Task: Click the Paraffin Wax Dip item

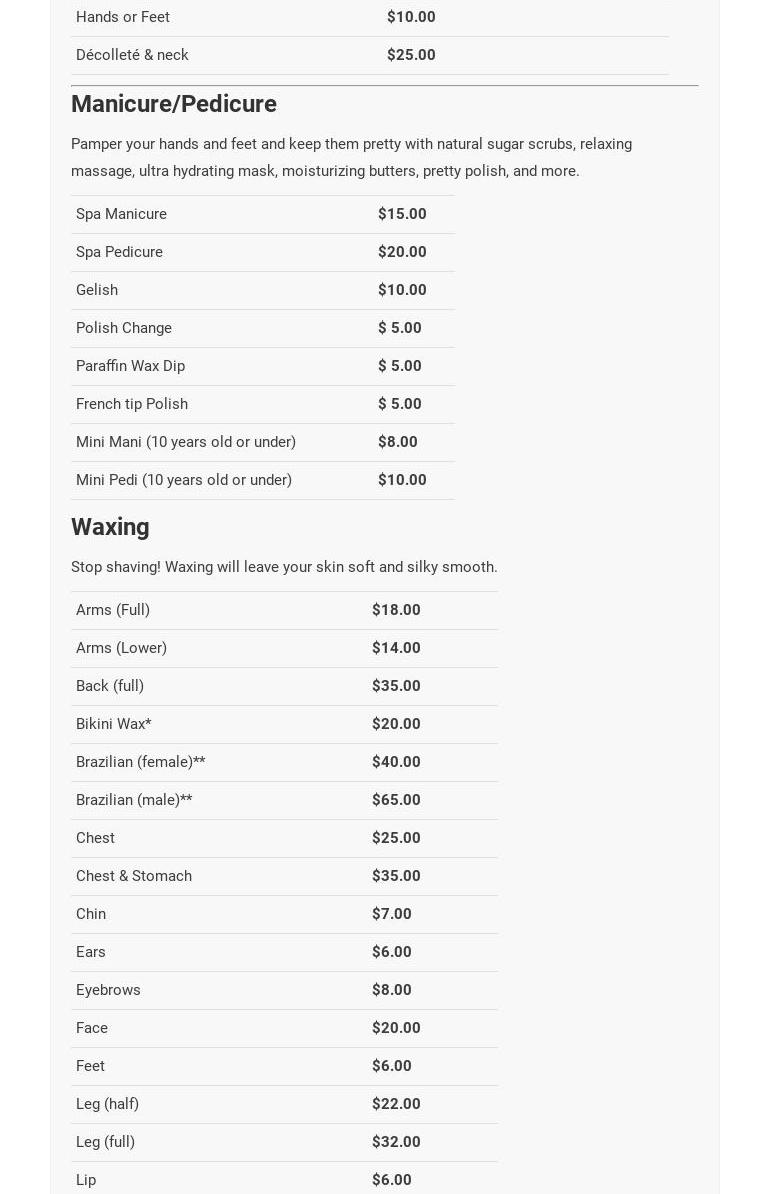Action: 130,366
